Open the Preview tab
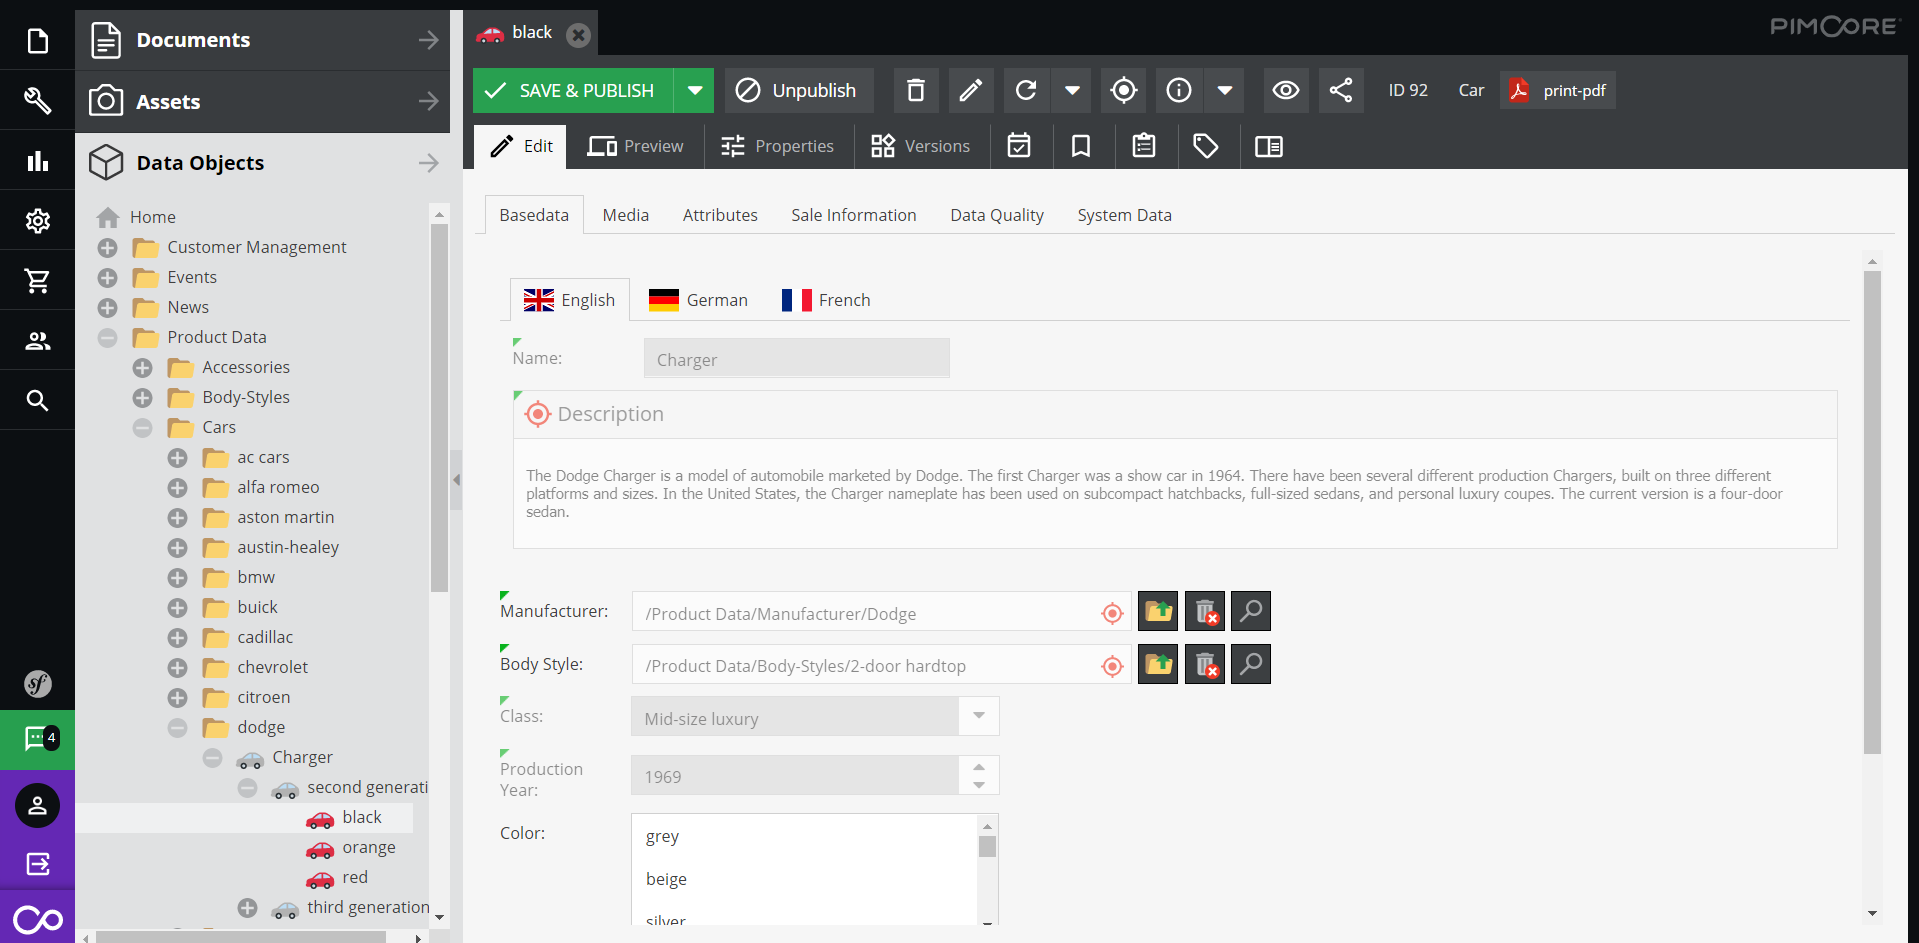The image size is (1919, 943). coord(636,146)
